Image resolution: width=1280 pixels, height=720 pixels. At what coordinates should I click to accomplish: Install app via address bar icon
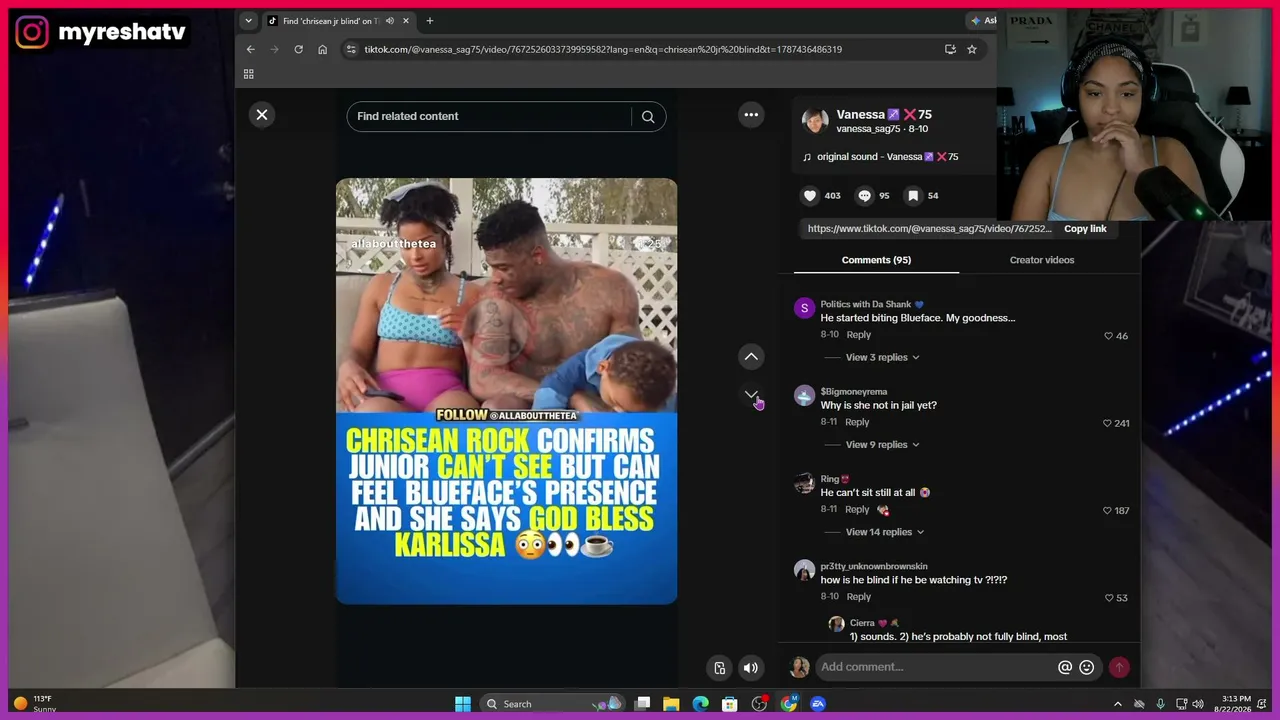(x=950, y=49)
